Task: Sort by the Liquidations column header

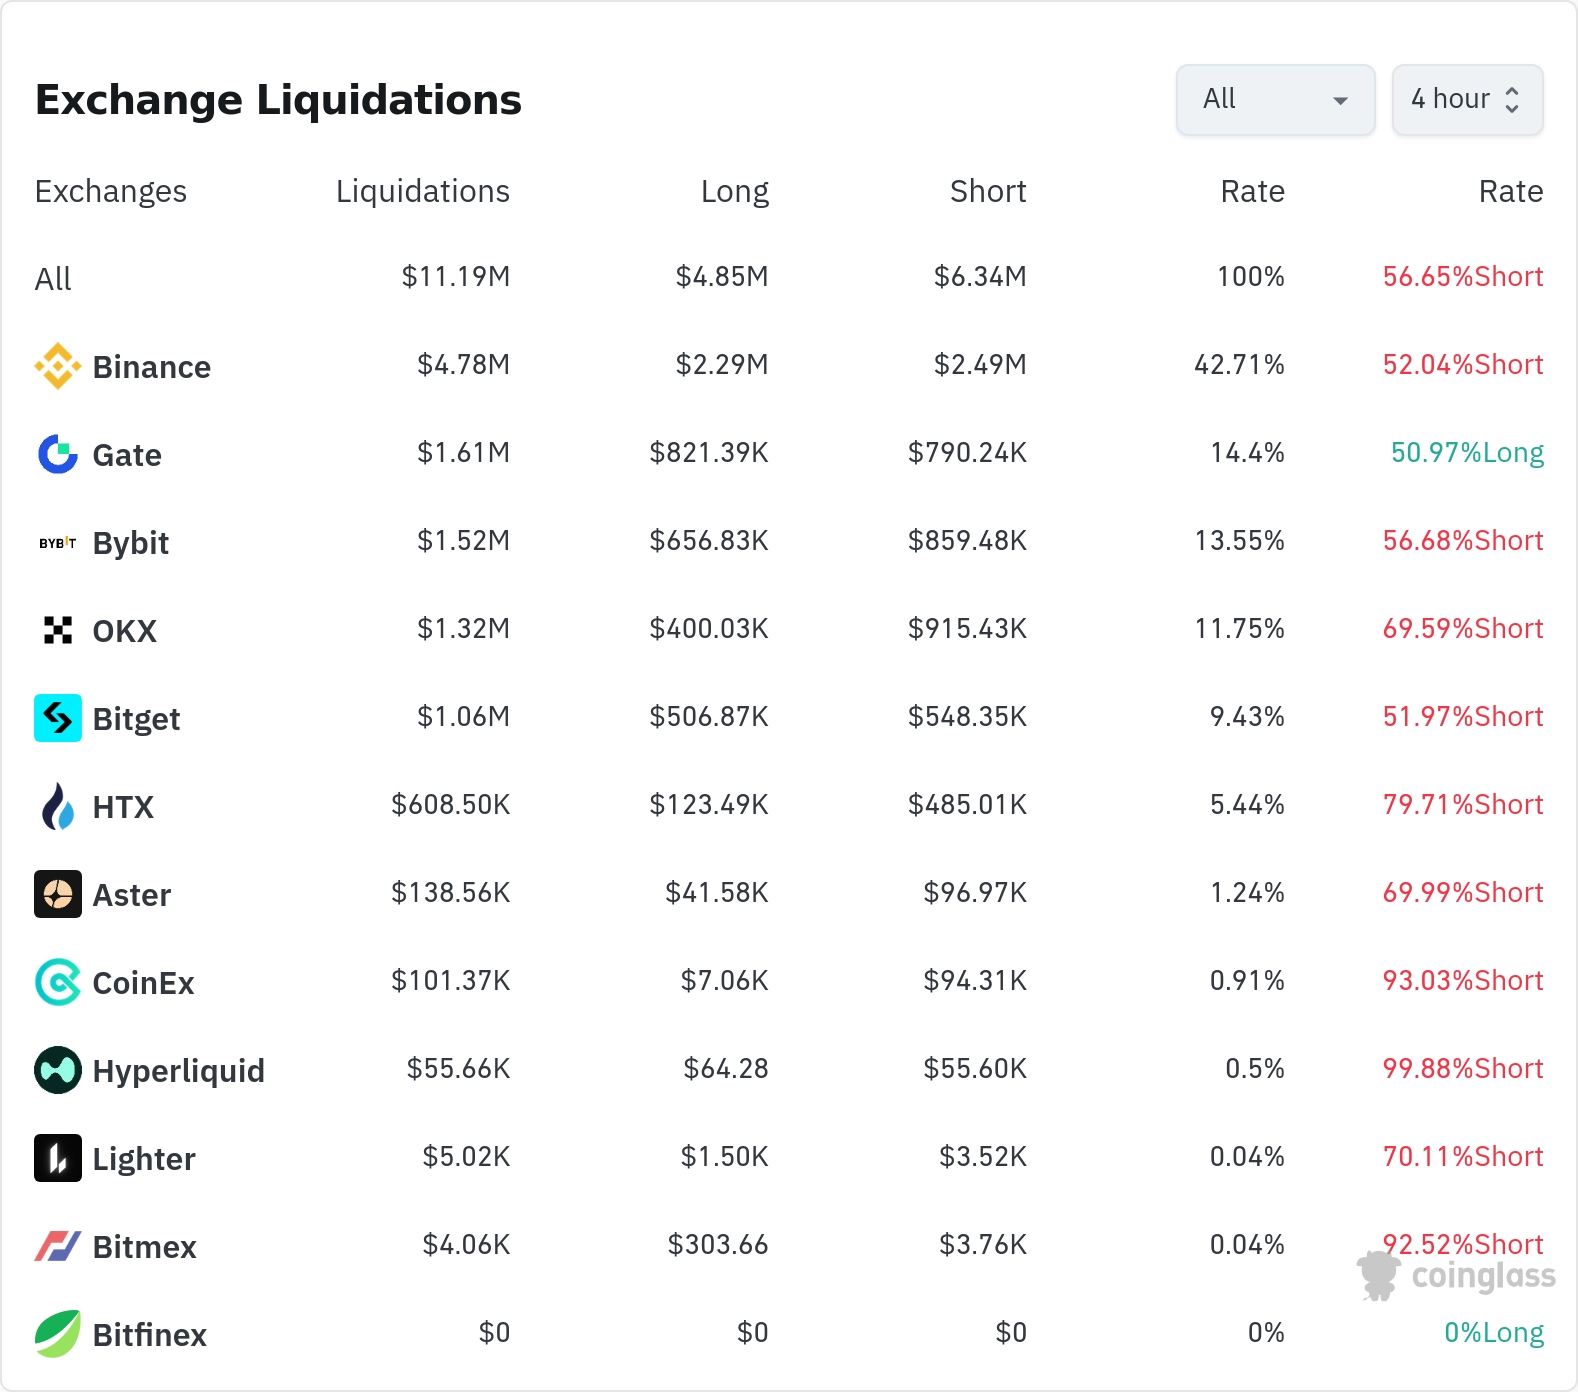Action: pos(422,191)
